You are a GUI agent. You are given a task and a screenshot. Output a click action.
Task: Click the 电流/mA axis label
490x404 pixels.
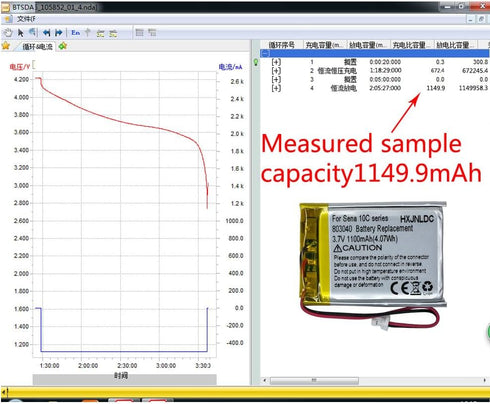tap(230, 67)
